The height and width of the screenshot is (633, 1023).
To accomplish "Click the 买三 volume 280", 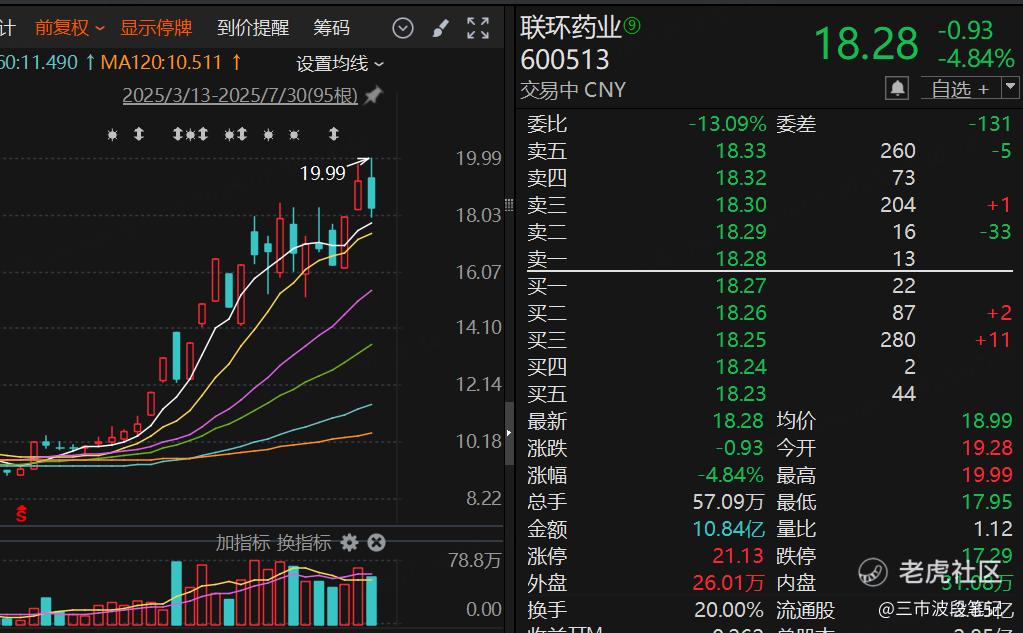I will tap(898, 339).
